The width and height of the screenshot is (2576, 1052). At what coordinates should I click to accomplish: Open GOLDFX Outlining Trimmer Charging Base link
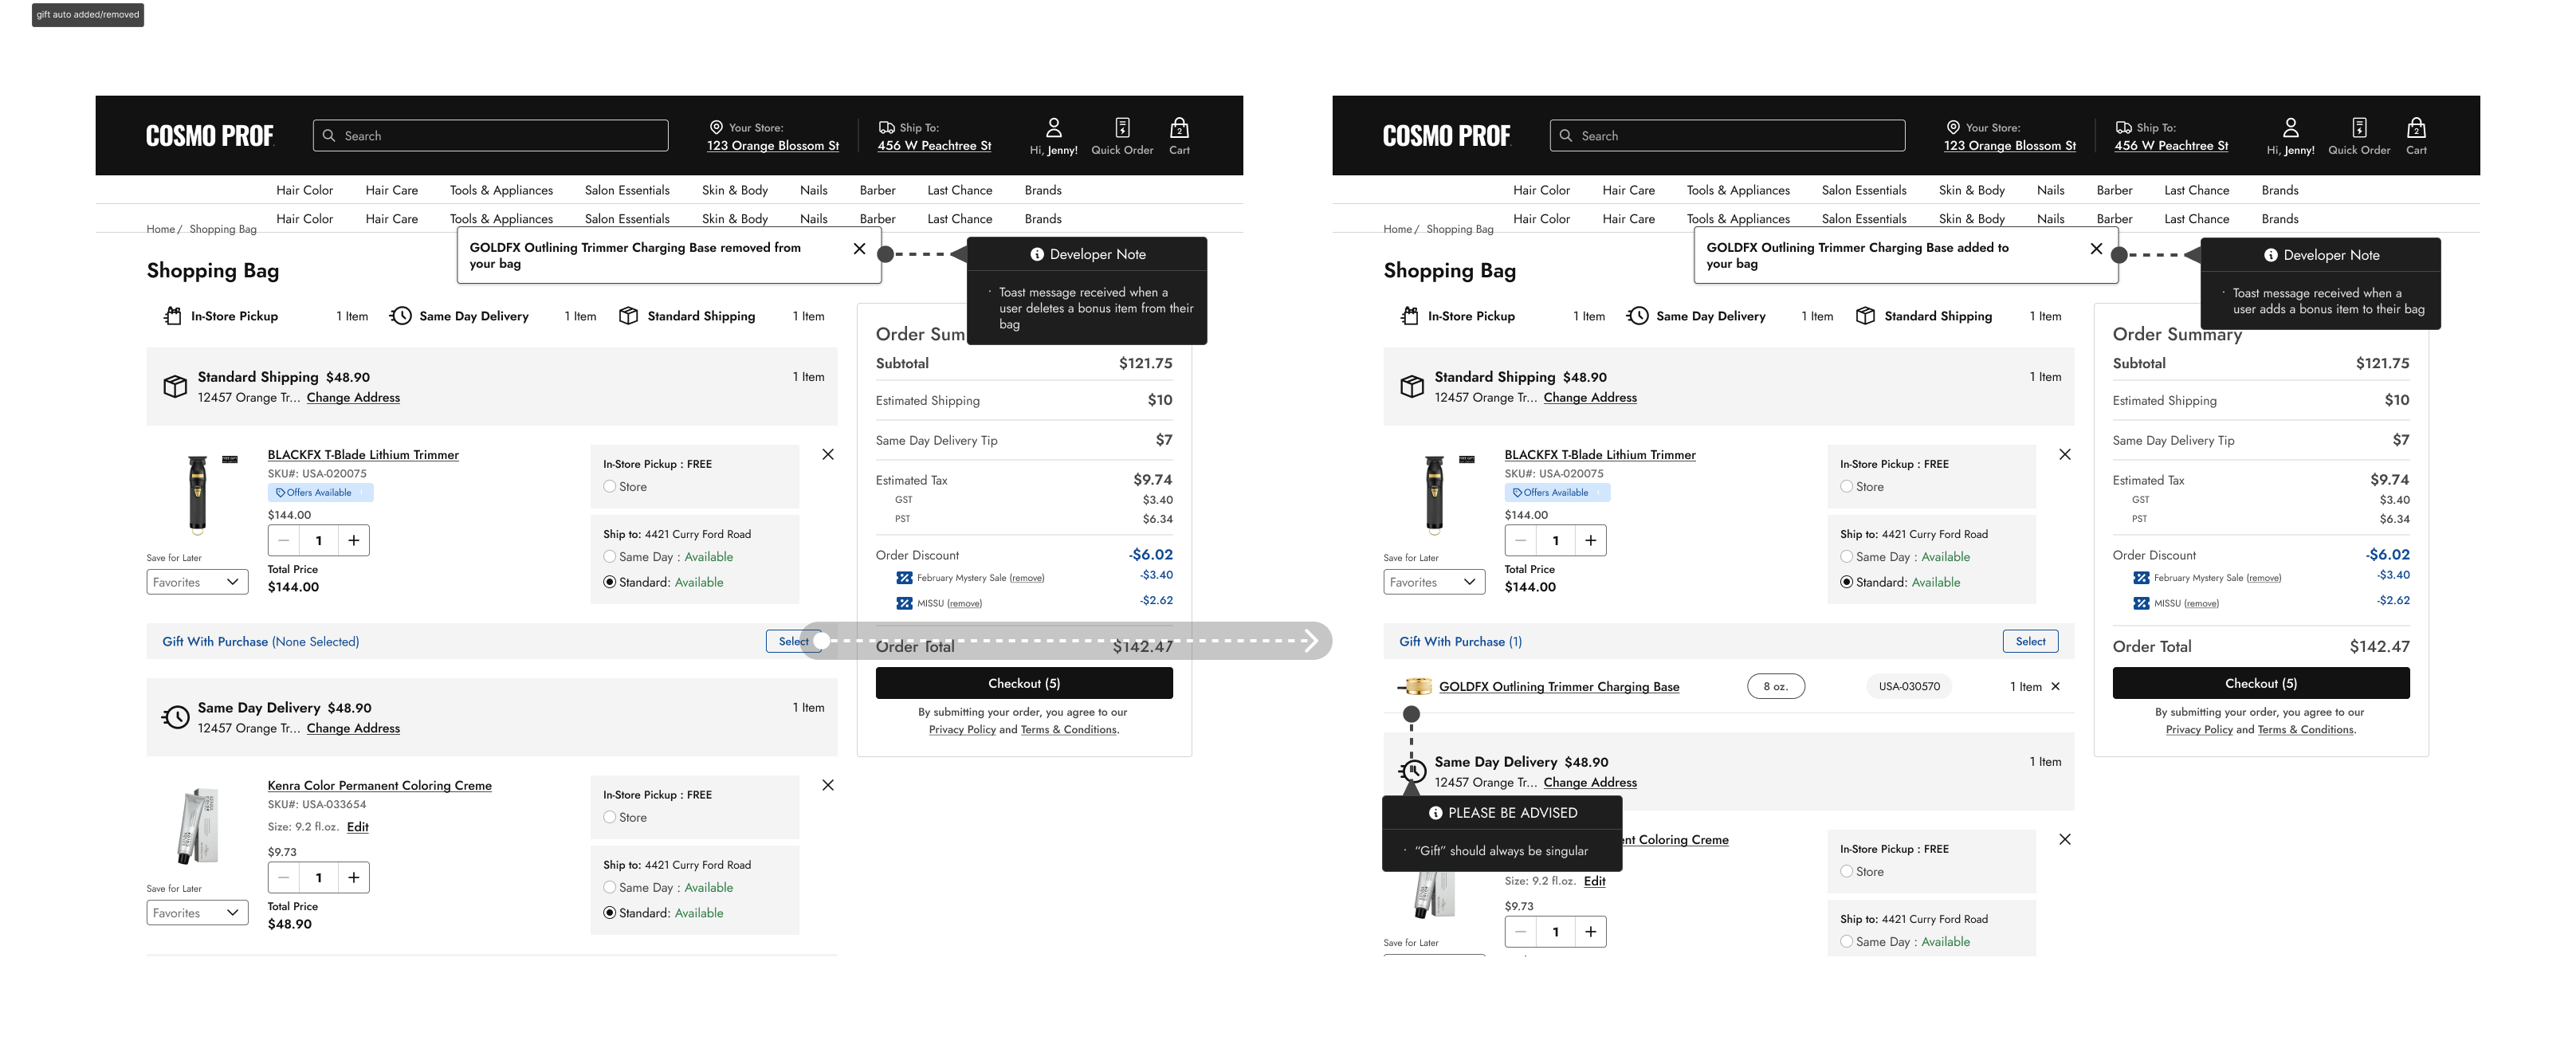tap(1559, 687)
